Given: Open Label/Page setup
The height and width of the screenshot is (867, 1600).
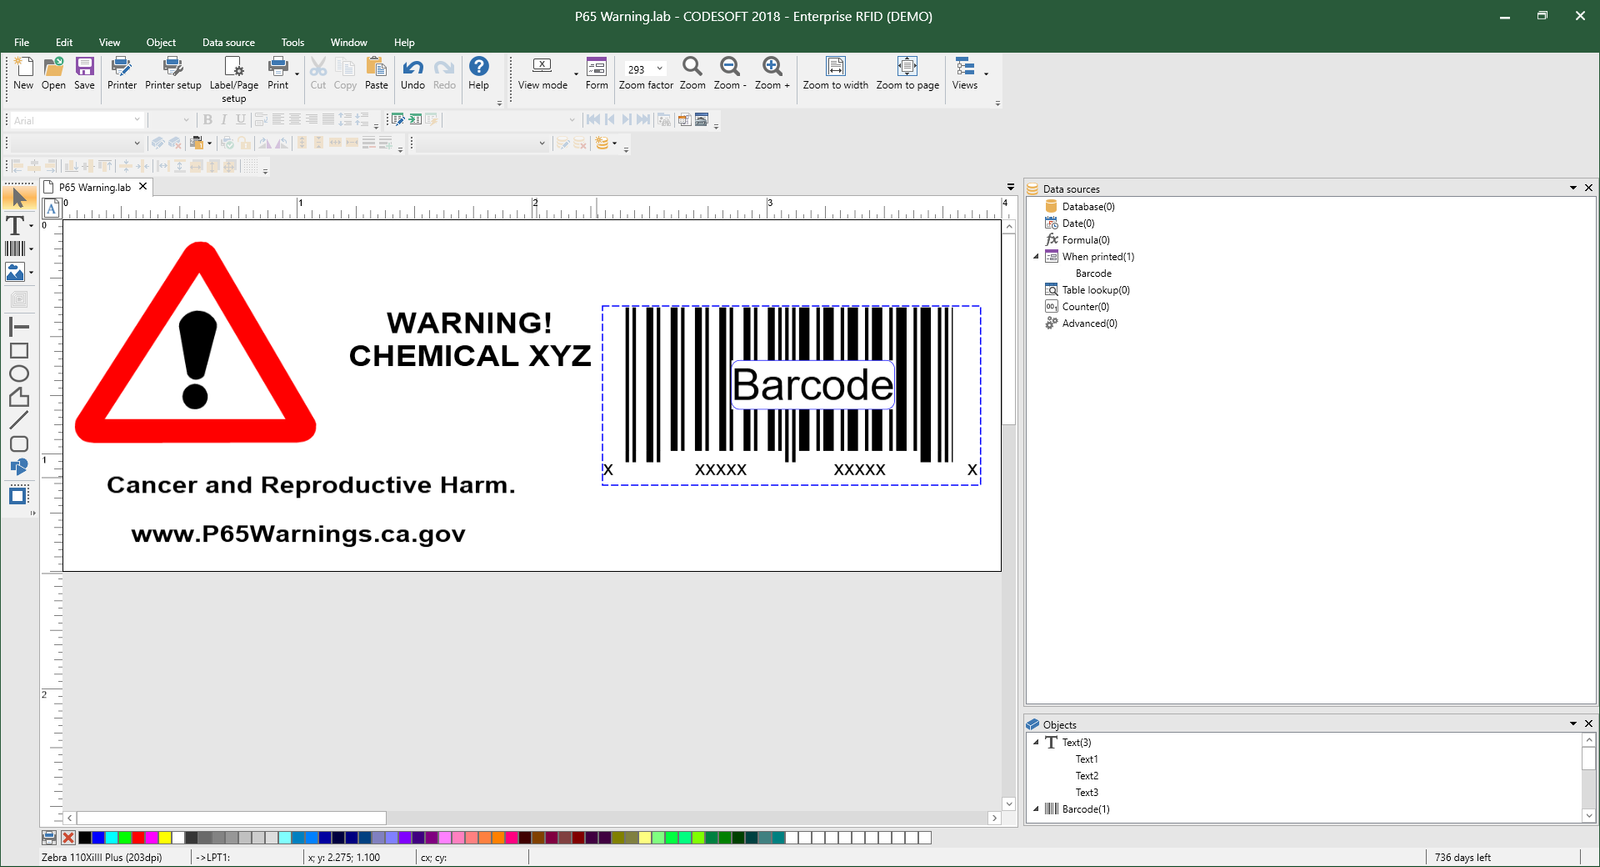Looking at the screenshot, I should (x=234, y=67).
